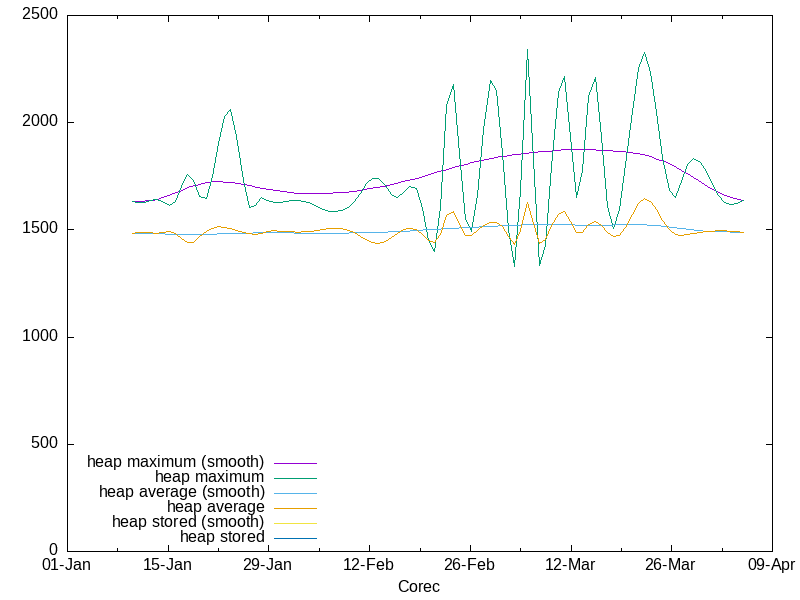Select the "heap average (smooth)" legend label
The width and height of the screenshot is (800, 600).
click(x=181, y=492)
